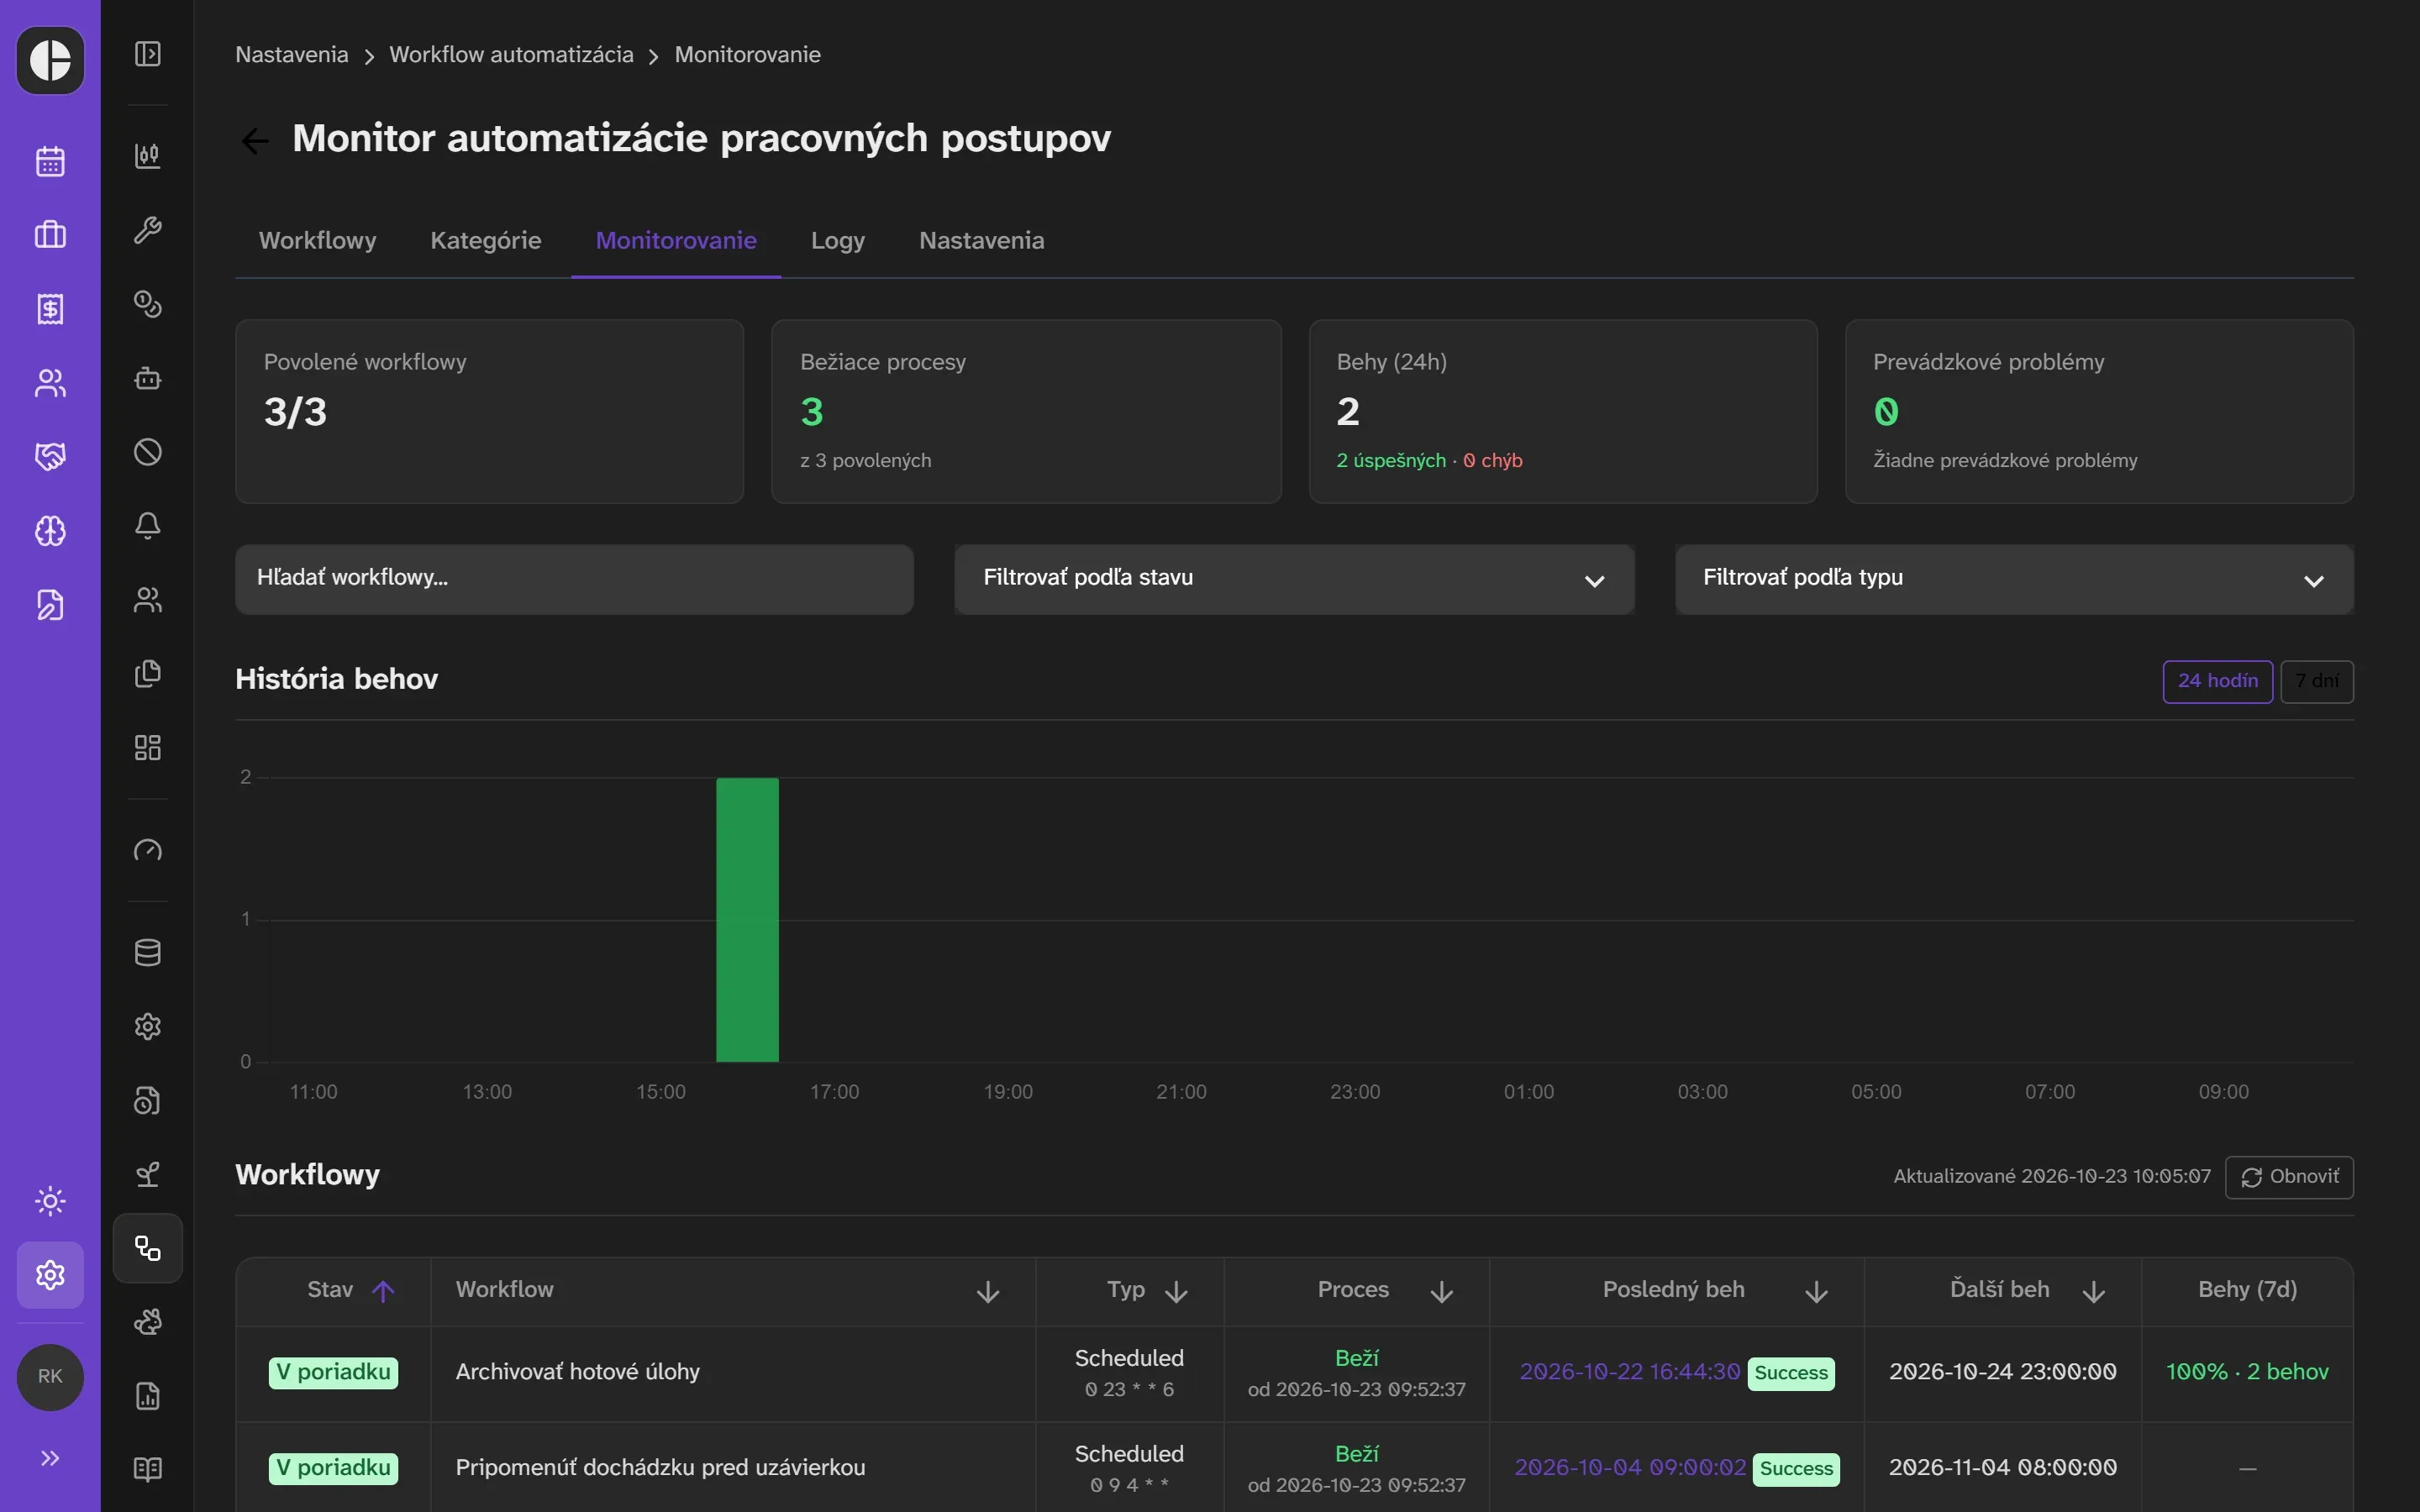Open the dashboard grid layout icon

pos(148,748)
